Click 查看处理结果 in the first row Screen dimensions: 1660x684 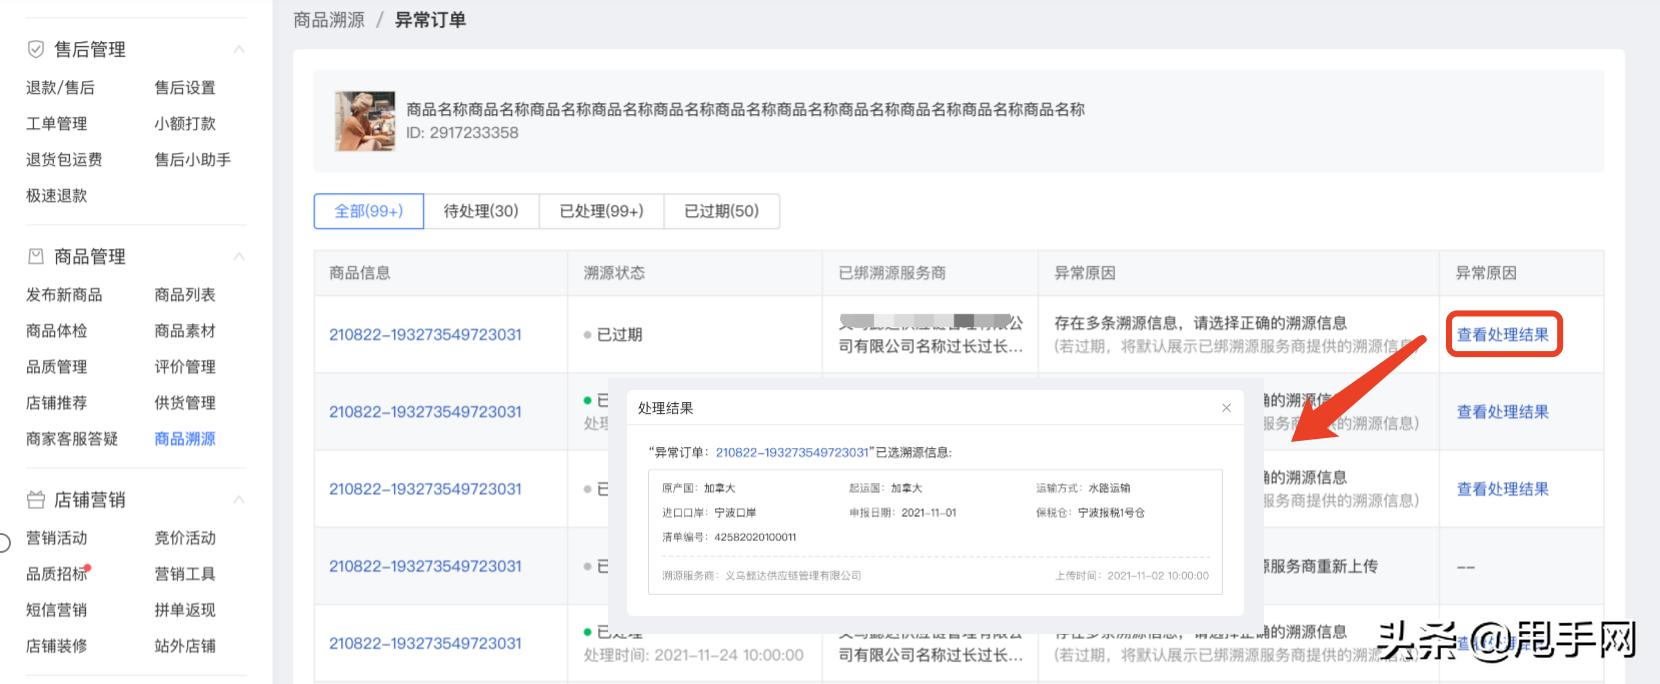tap(1503, 335)
